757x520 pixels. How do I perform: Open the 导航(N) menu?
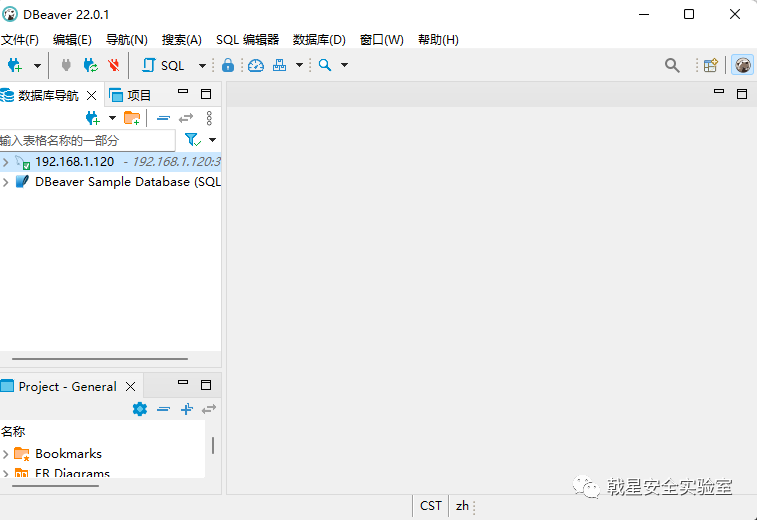click(126, 40)
